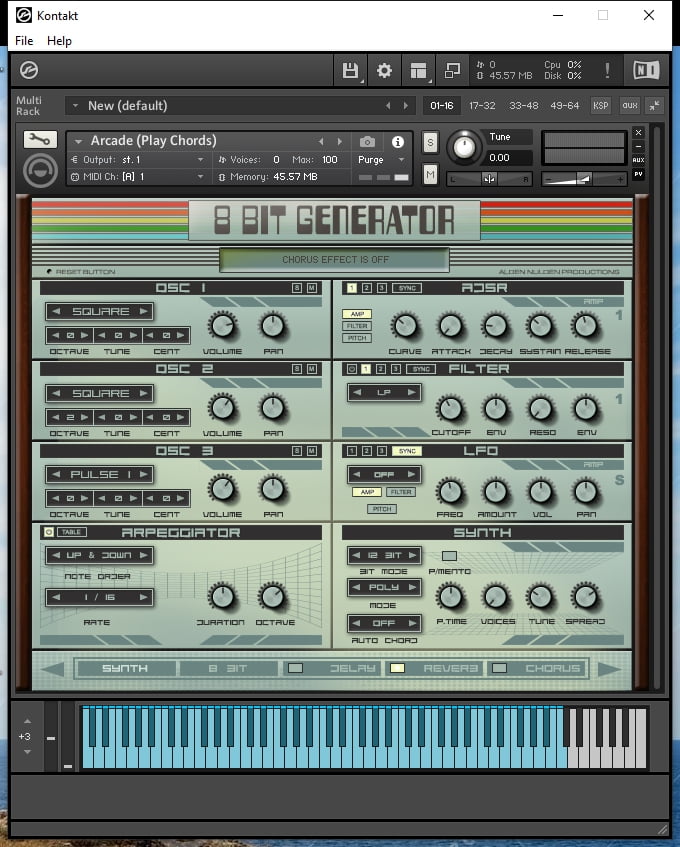This screenshot has height=847, width=680.
Task: Click the Native Instruments NI logo
Action: (646, 70)
